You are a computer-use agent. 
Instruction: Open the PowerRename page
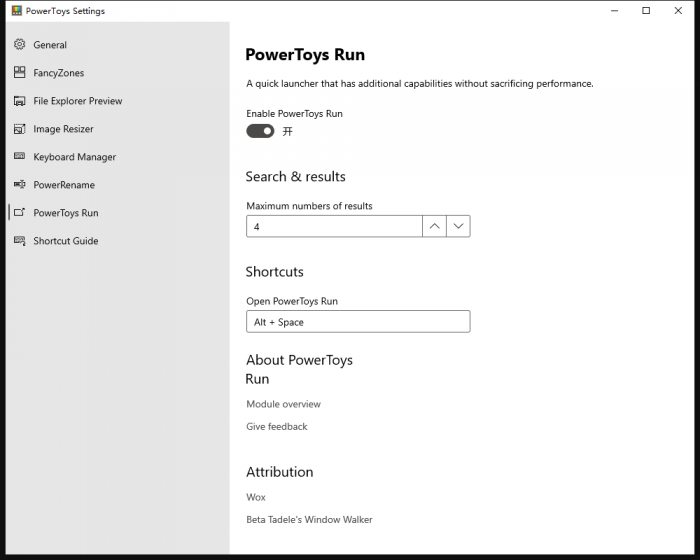(118, 185)
